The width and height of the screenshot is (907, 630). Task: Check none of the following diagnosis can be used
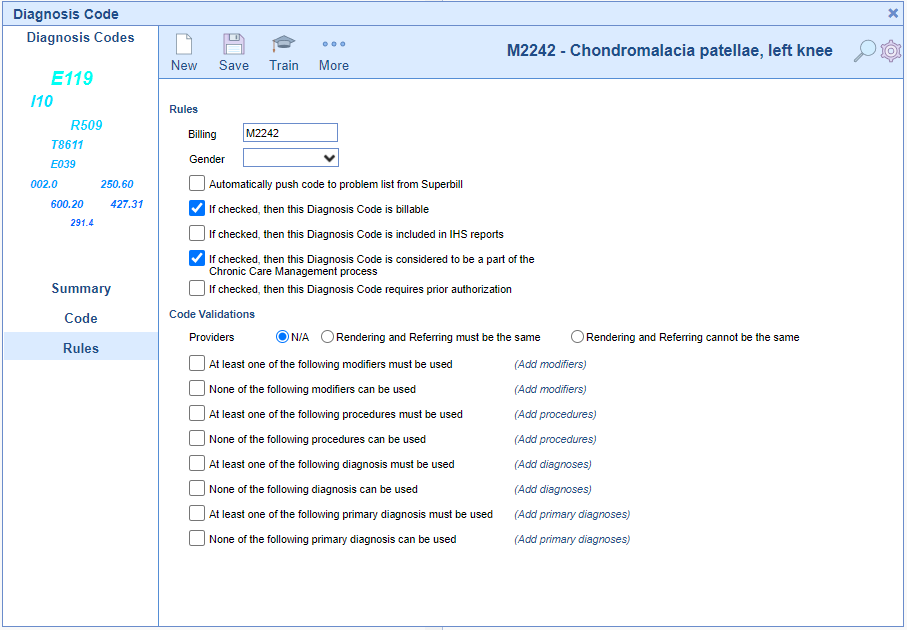pos(197,488)
